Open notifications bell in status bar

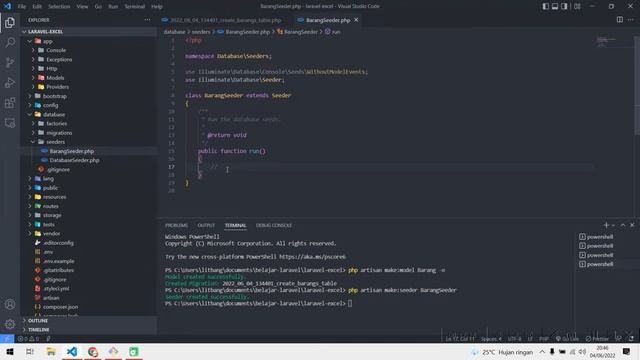coord(631,338)
